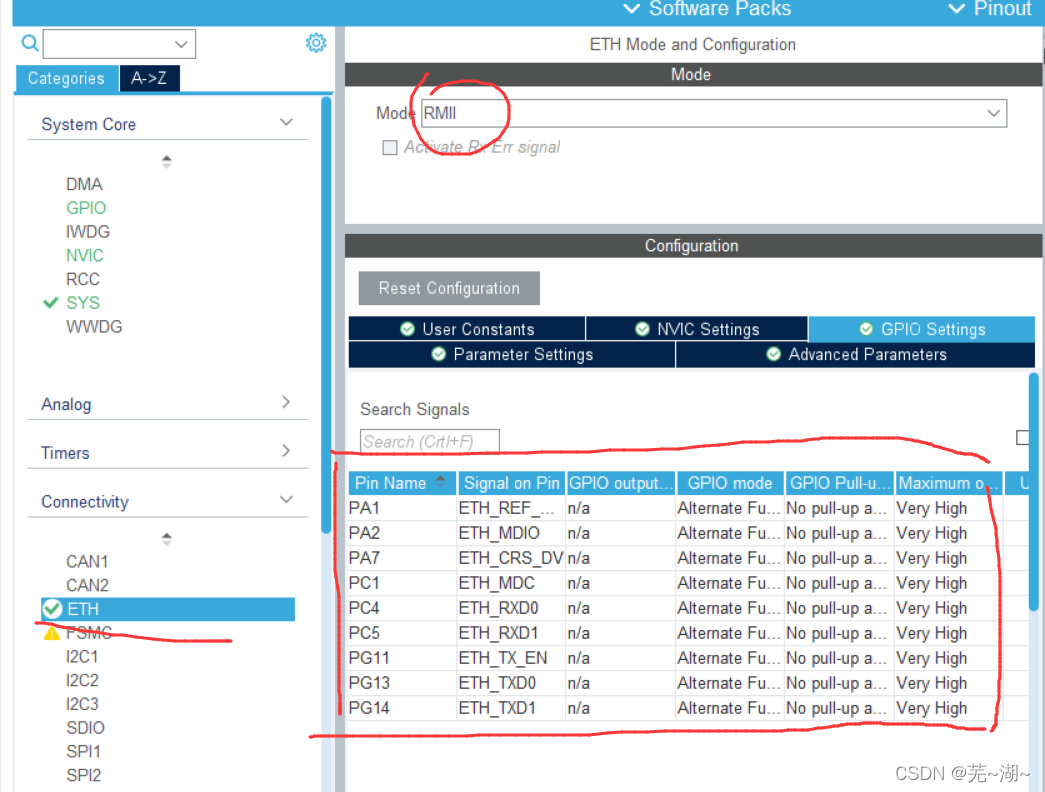Image resolution: width=1045 pixels, height=792 pixels.
Task: Click the configuration panel vertical scrollbar
Action: 1034,492
